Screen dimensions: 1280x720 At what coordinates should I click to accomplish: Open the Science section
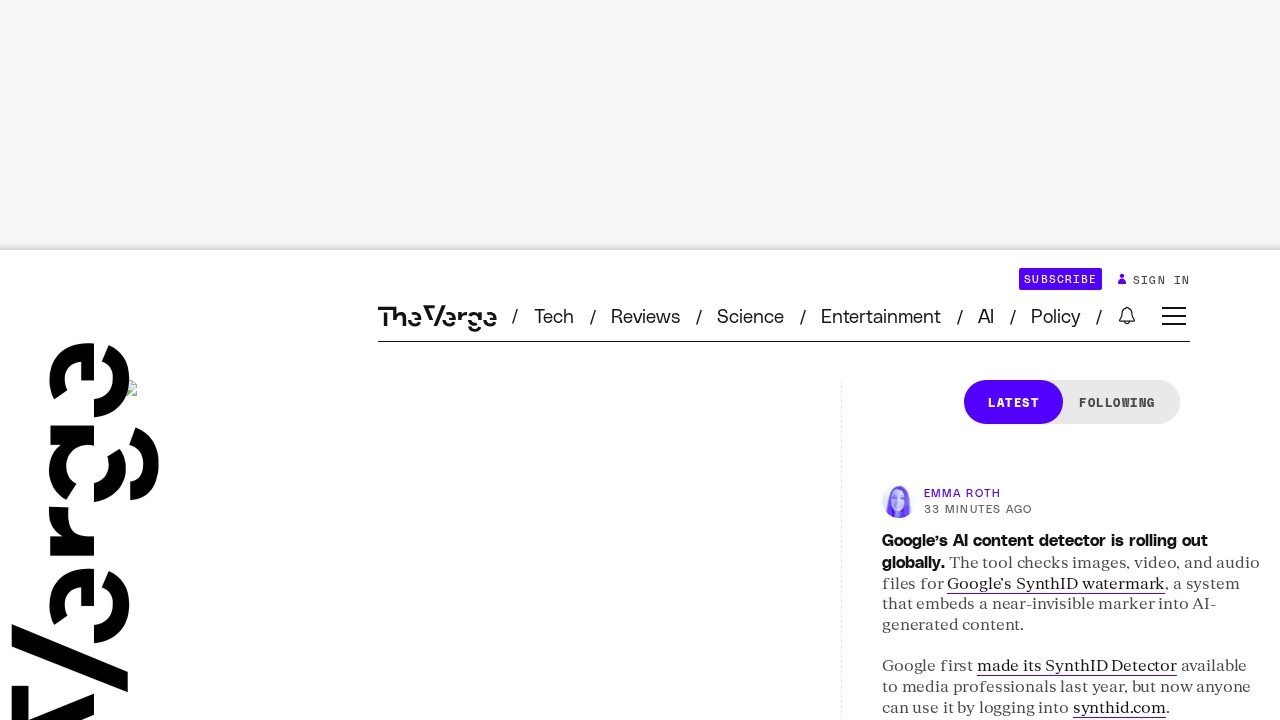[x=750, y=316]
